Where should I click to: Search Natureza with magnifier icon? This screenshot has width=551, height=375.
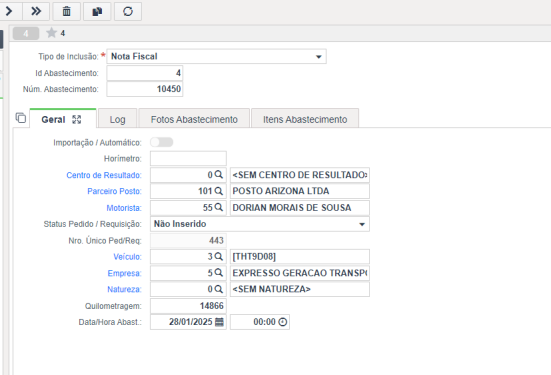click(x=219, y=289)
